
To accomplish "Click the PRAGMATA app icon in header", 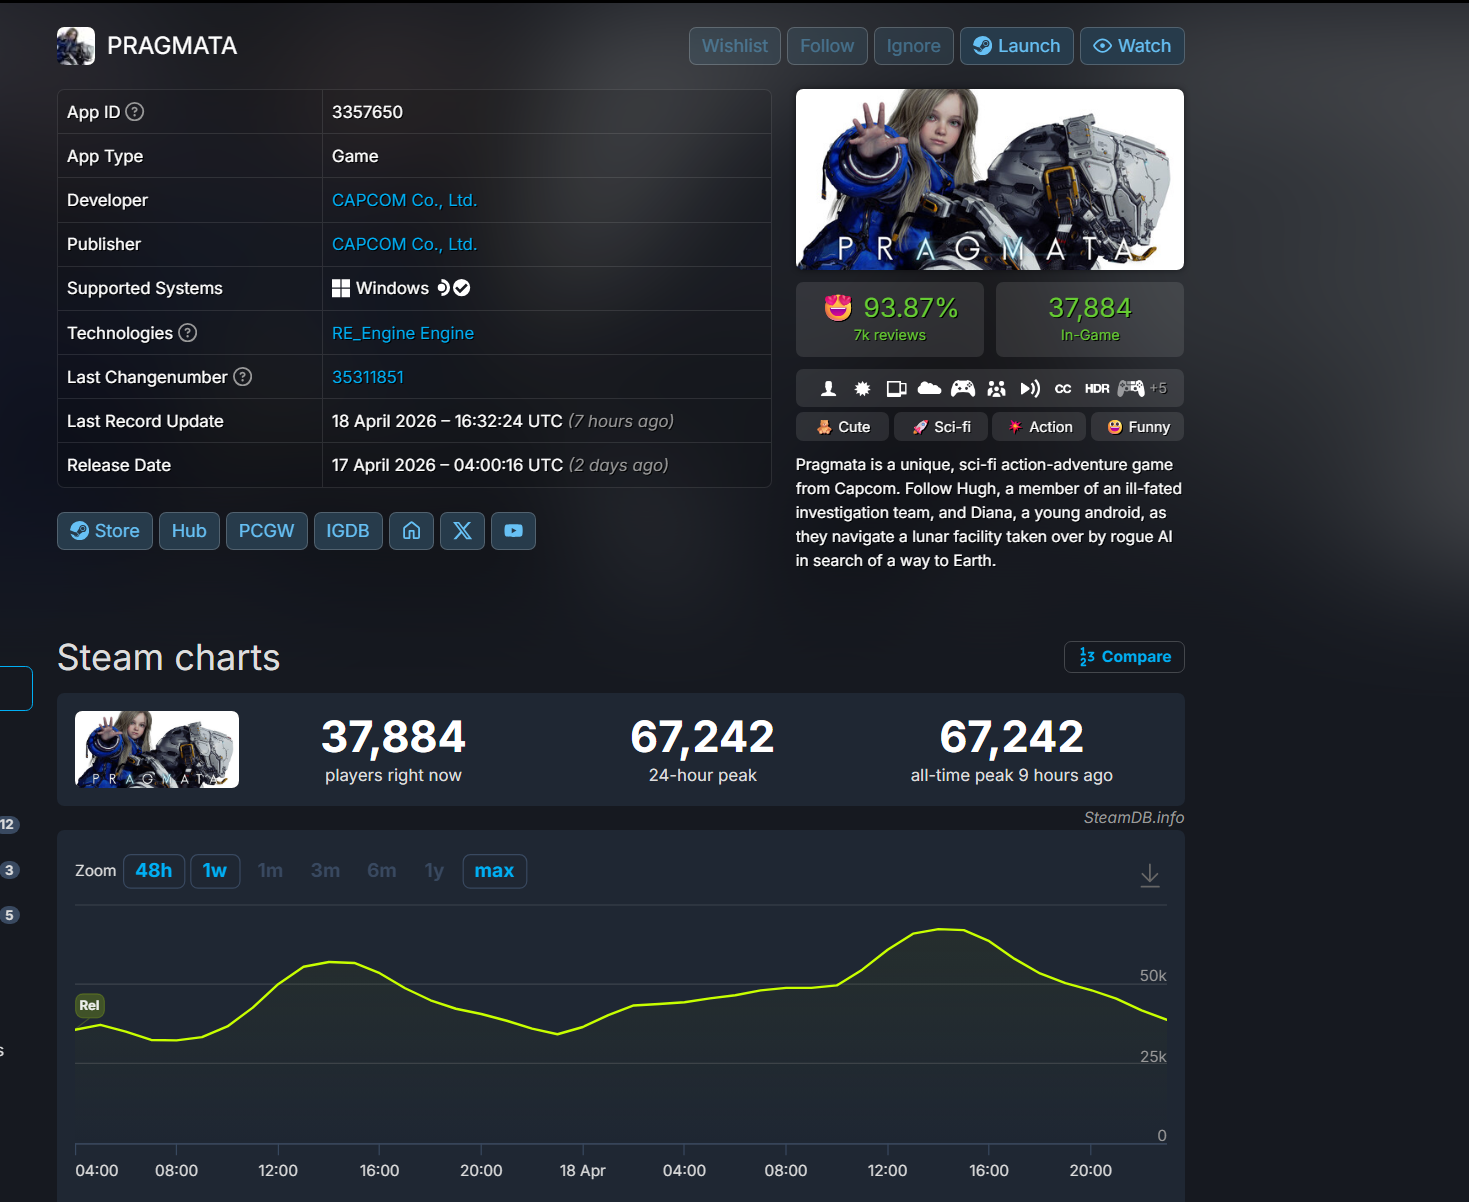I will (76, 46).
